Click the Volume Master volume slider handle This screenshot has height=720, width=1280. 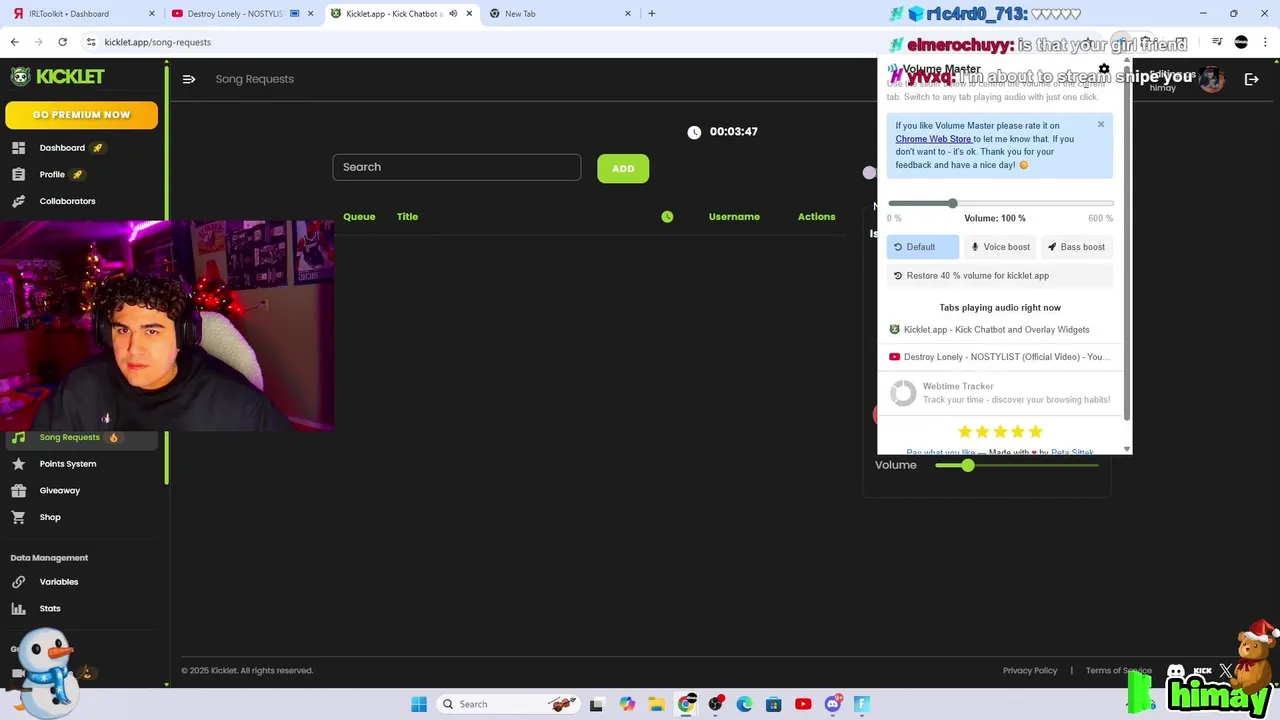(952, 203)
